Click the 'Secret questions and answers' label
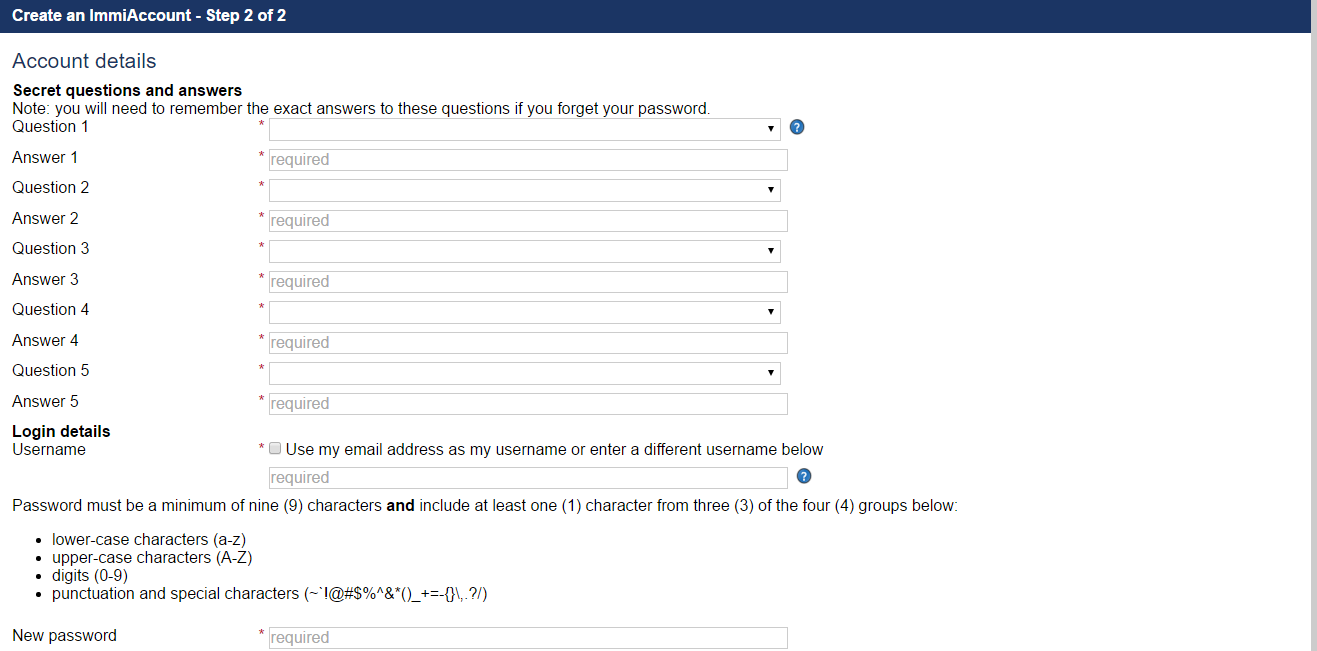The width and height of the screenshot is (1317, 651). coord(126,90)
